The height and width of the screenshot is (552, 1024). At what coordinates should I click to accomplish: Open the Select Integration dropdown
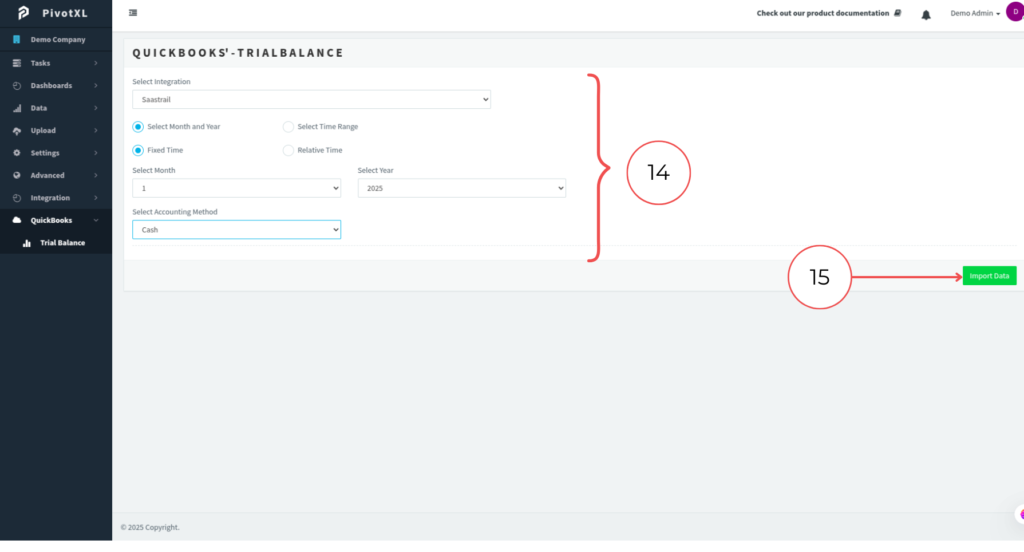pyautogui.click(x=312, y=99)
